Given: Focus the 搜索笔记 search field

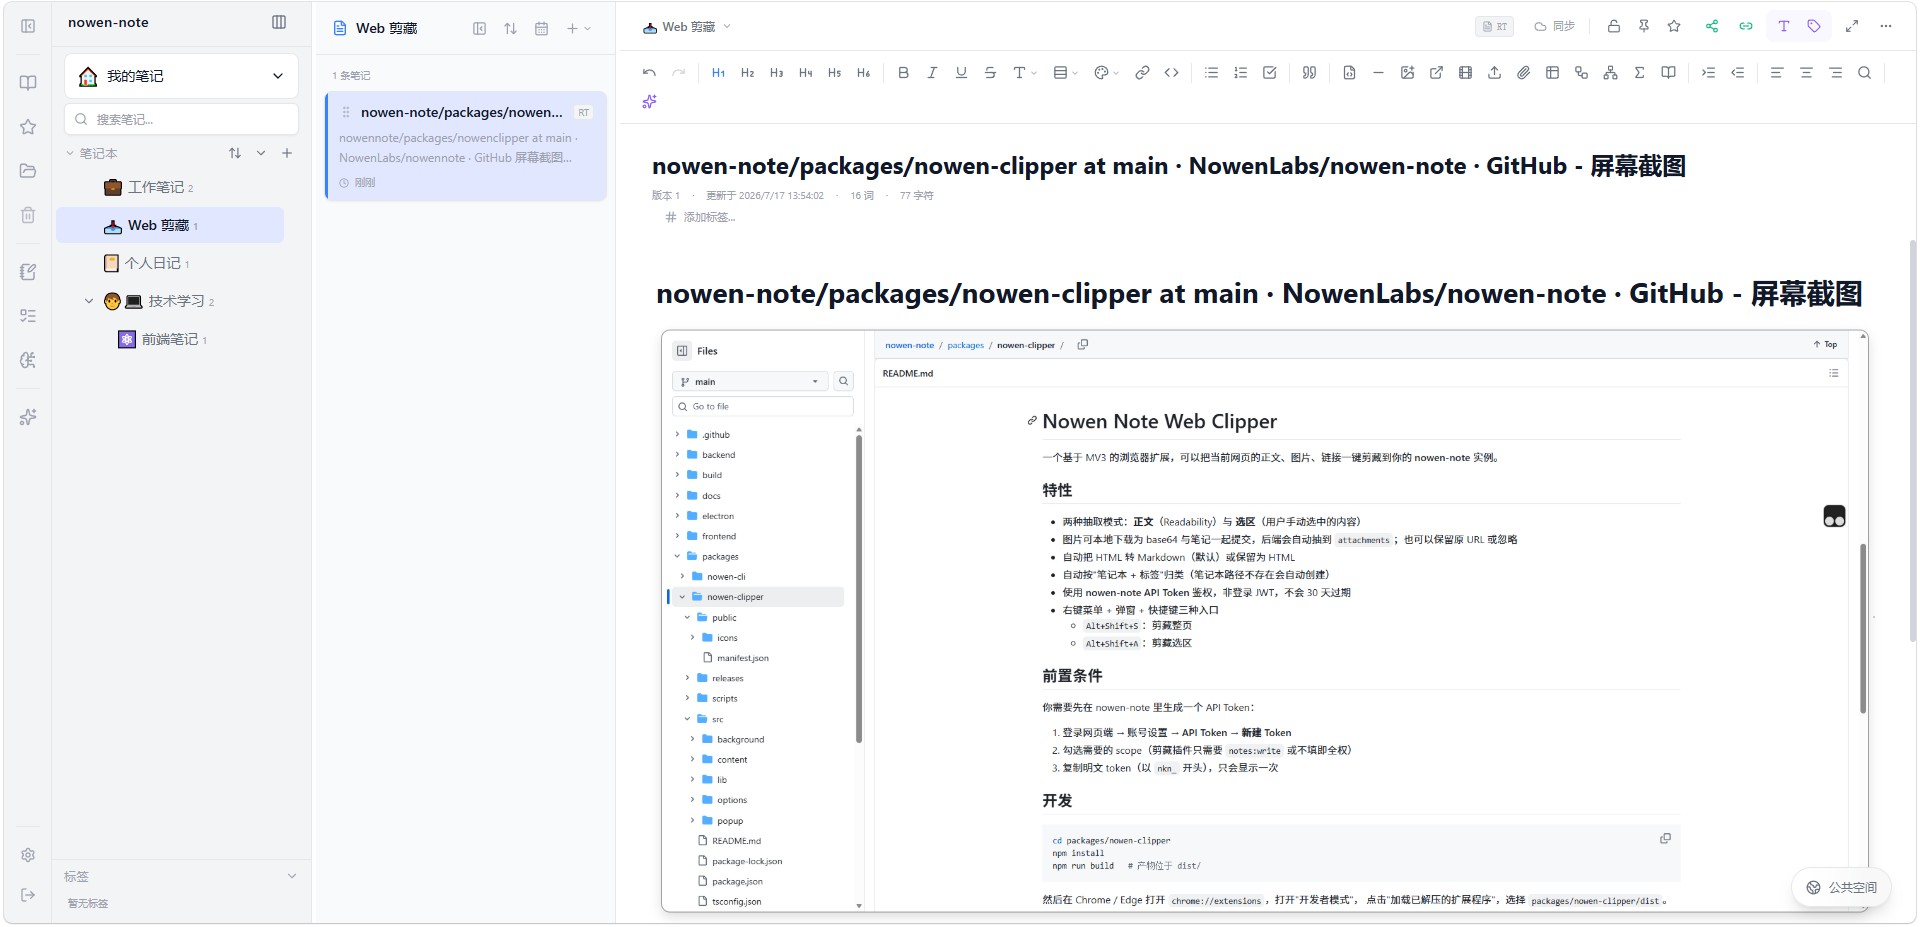Looking at the screenshot, I should (x=182, y=119).
